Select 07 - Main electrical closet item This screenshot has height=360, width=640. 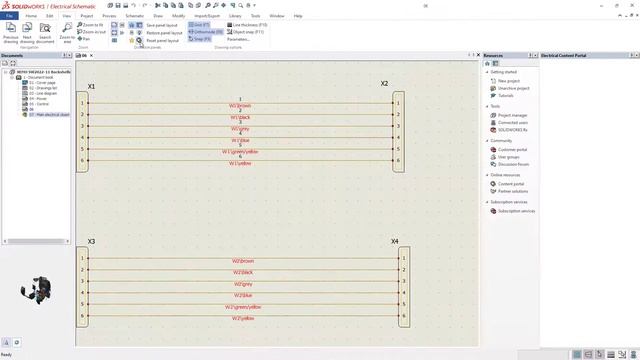pyautogui.click(x=46, y=115)
